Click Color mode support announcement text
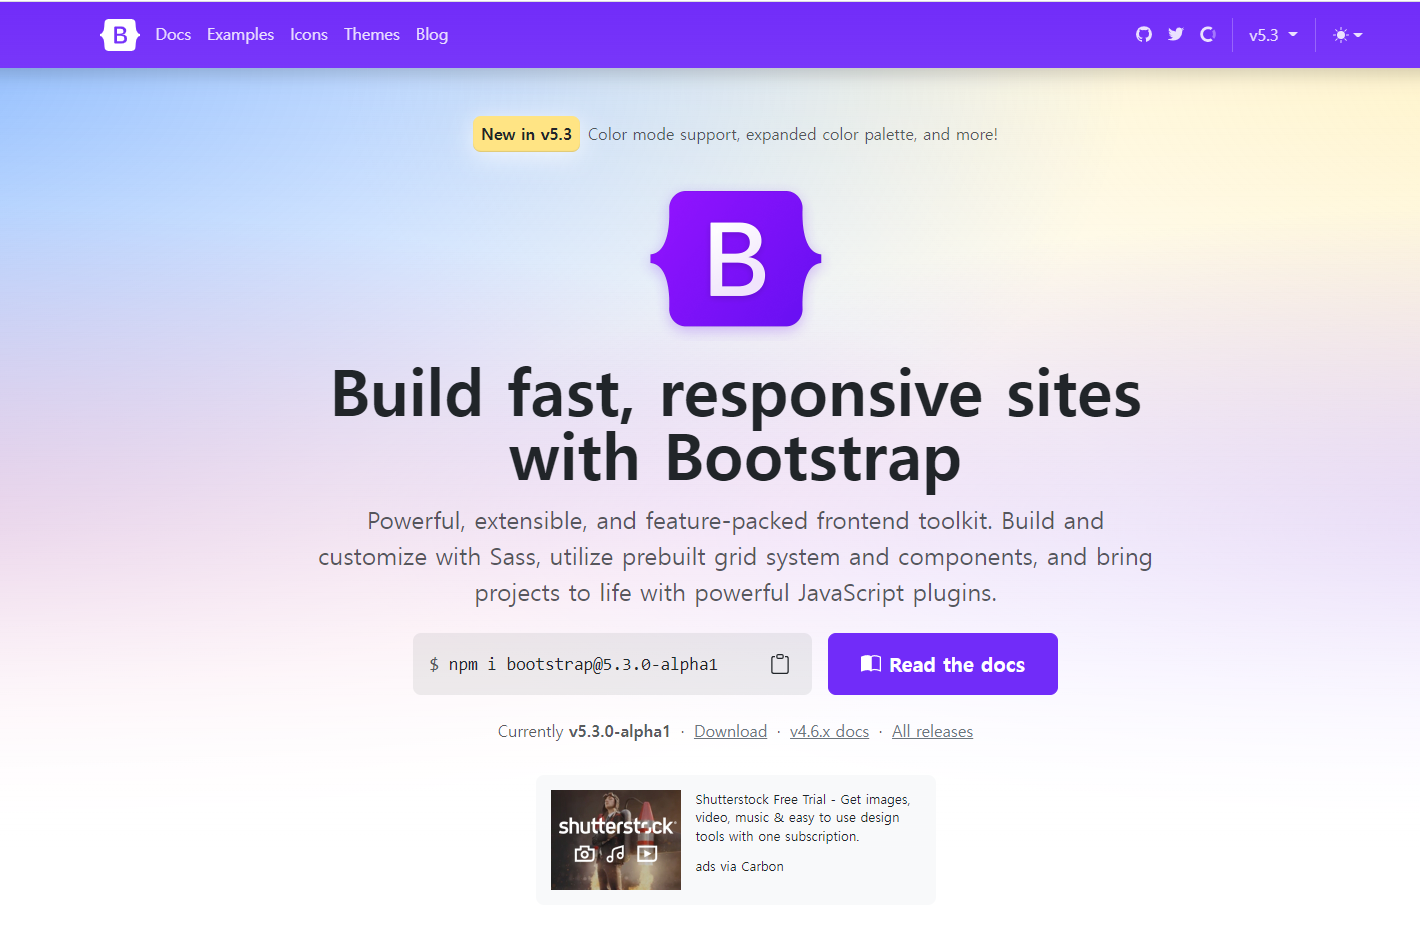Image resolution: width=1420 pixels, height=930 pixels. tap(793, 134)
